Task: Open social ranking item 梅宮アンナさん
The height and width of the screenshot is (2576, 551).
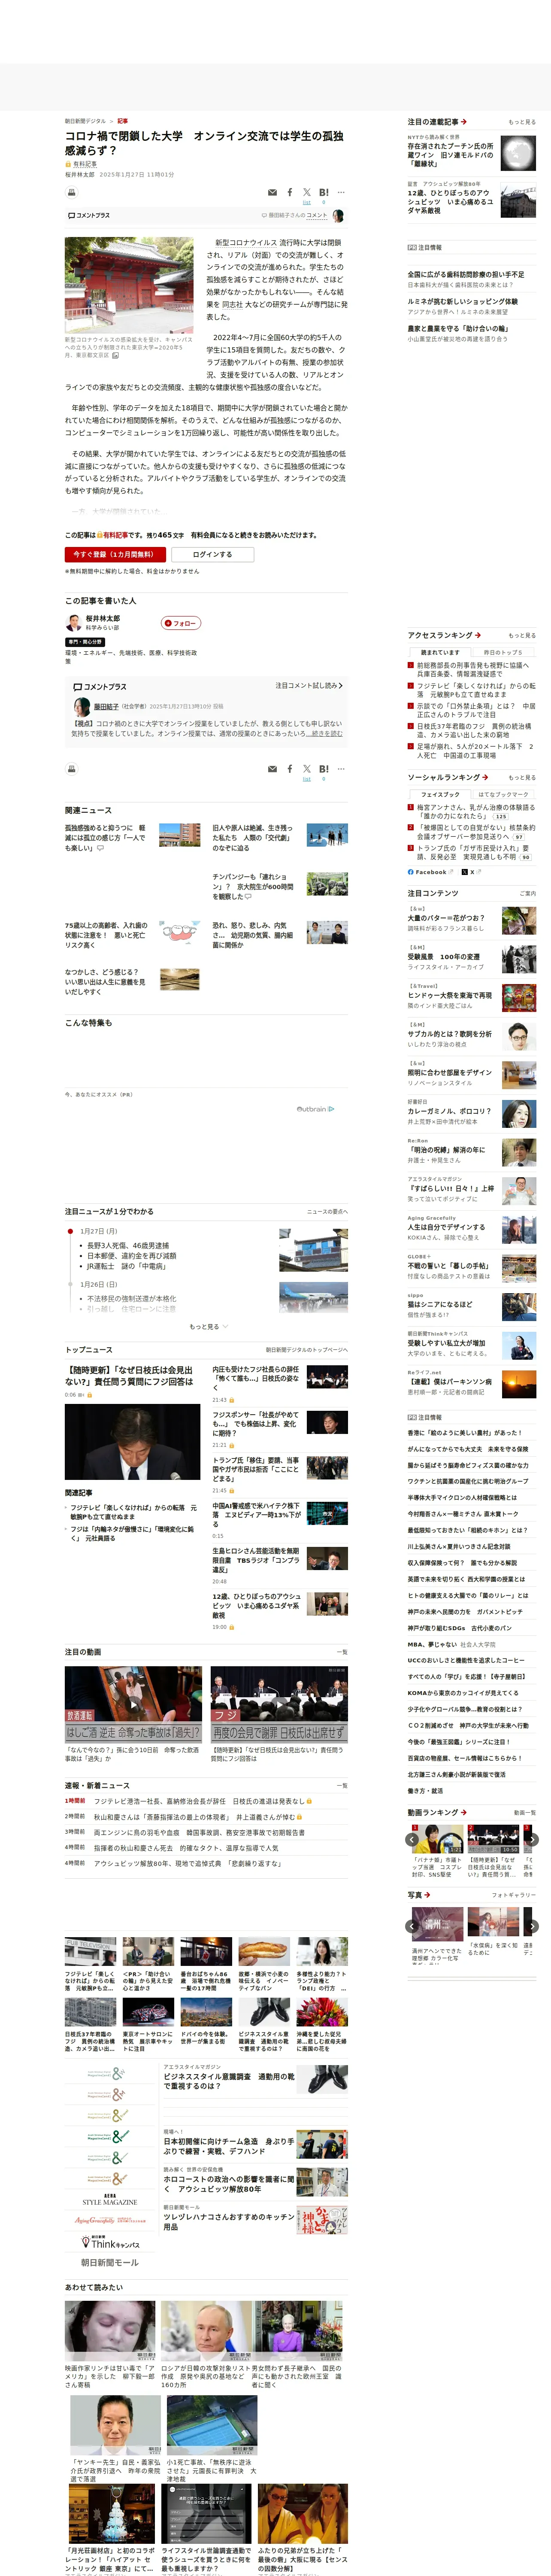Action: (x=476, y=811)
